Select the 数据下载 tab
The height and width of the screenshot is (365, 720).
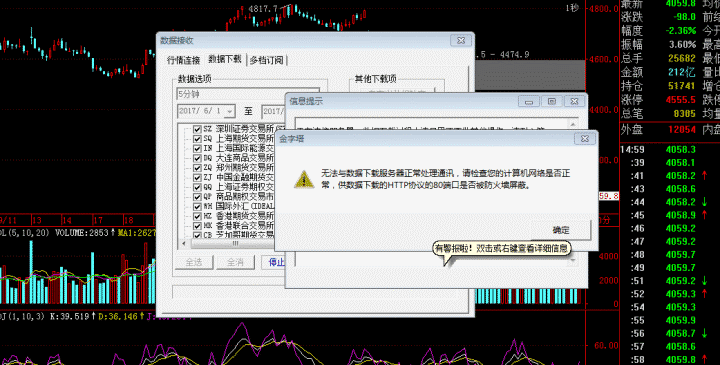coord(225,59)
